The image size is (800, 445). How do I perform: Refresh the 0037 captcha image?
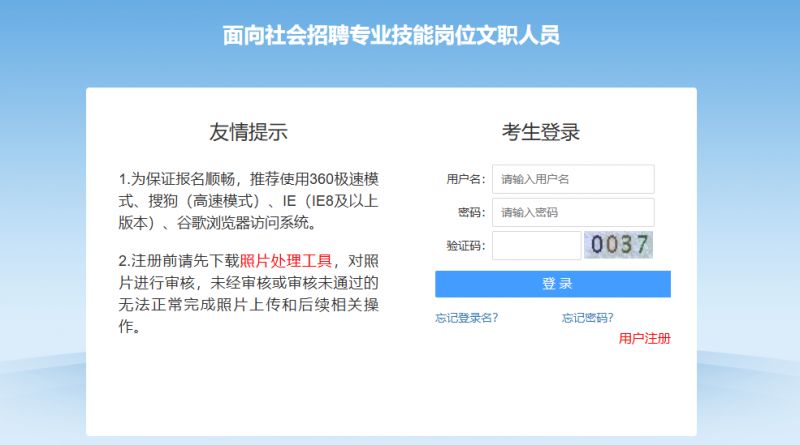(618, 245)
